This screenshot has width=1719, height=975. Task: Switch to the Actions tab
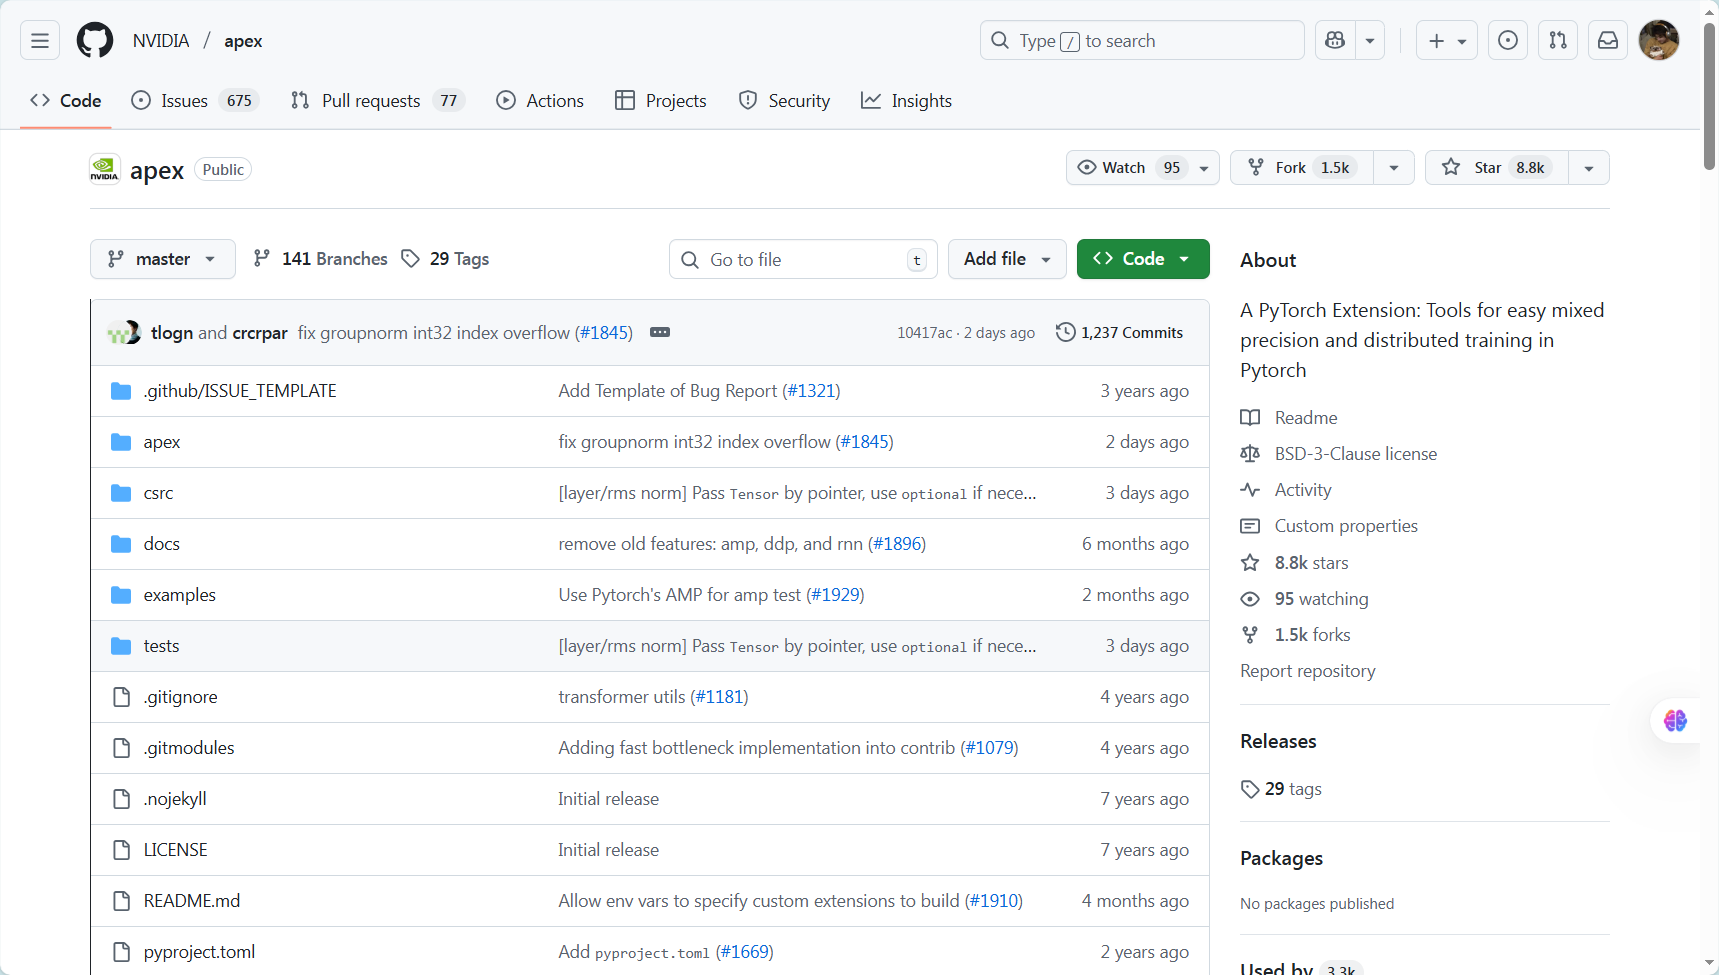click(x=540, y=101)
